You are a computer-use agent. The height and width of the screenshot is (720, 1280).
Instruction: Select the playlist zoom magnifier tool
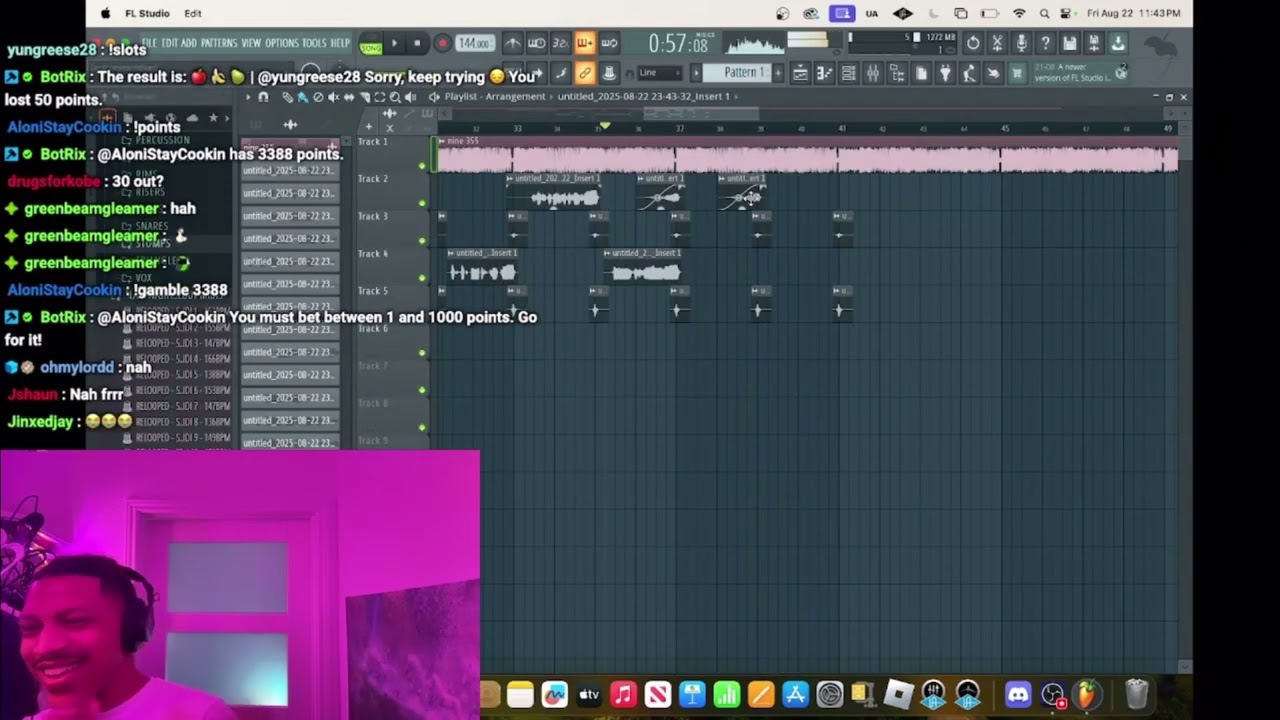point(395,97)
